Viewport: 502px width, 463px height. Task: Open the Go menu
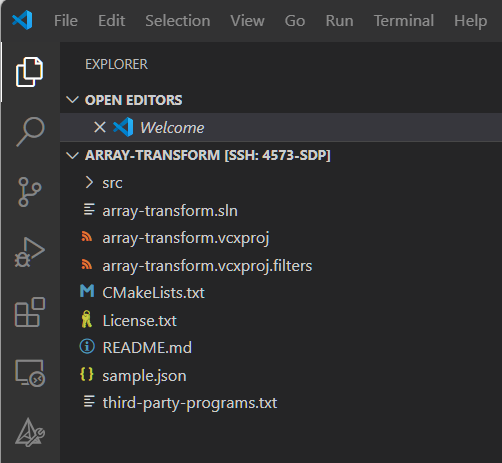pos(295,21)
